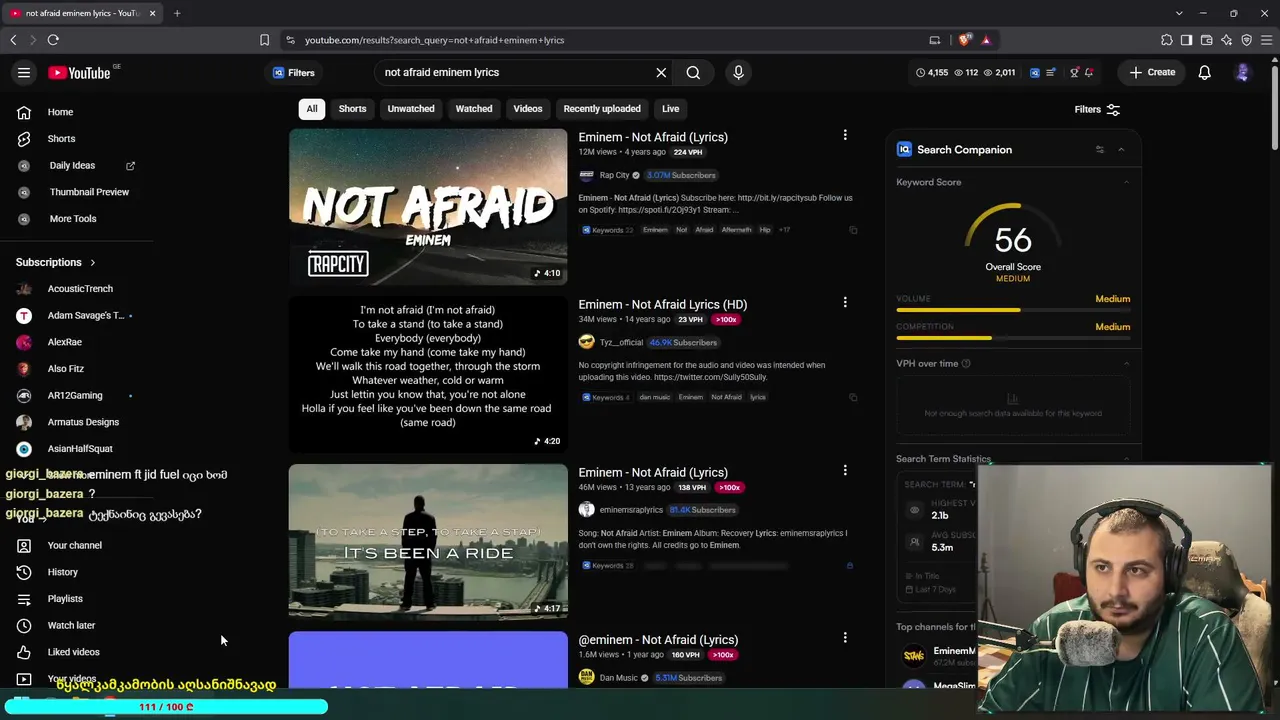Open the vidIQ alerts bell icon
Image resolution: width=1280 pixels, height=720 pixels.
[1089, 72]
